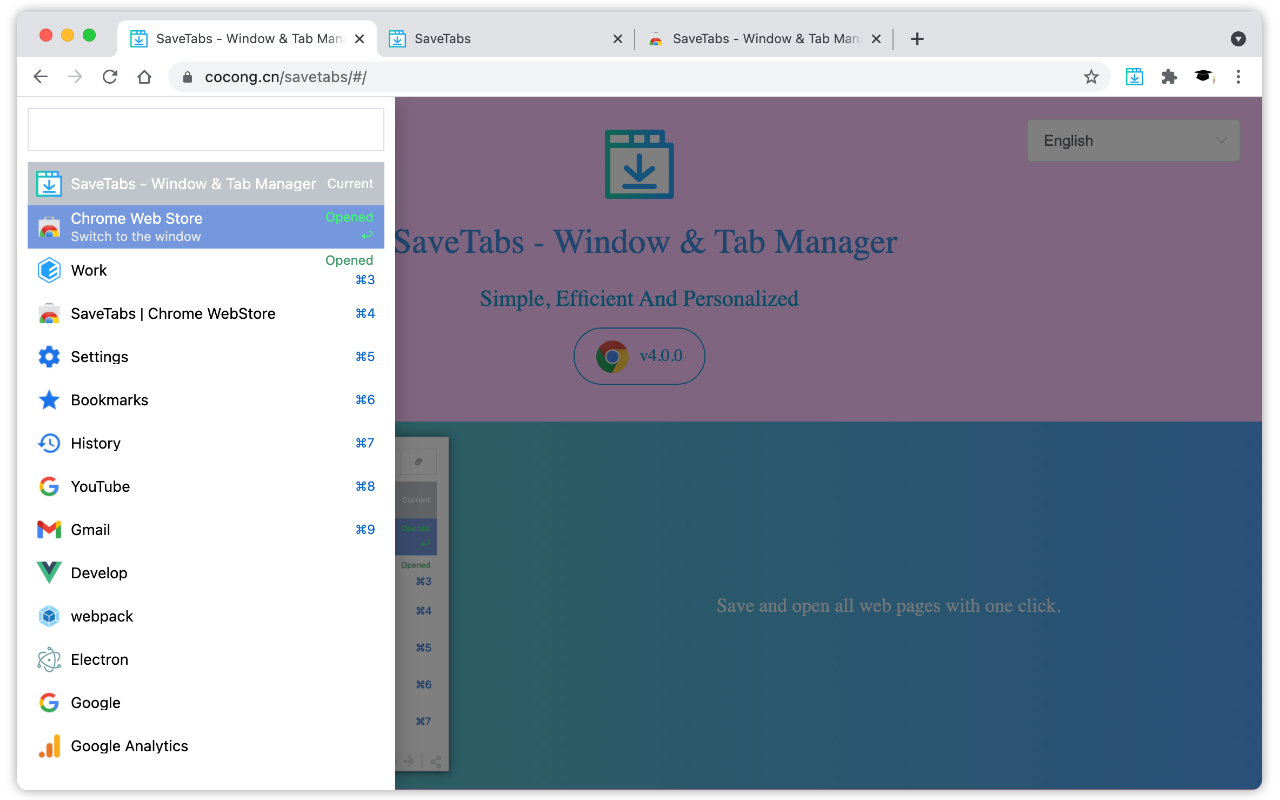Click the SaveTabs extension icon in toolbar

point(1134,77)
